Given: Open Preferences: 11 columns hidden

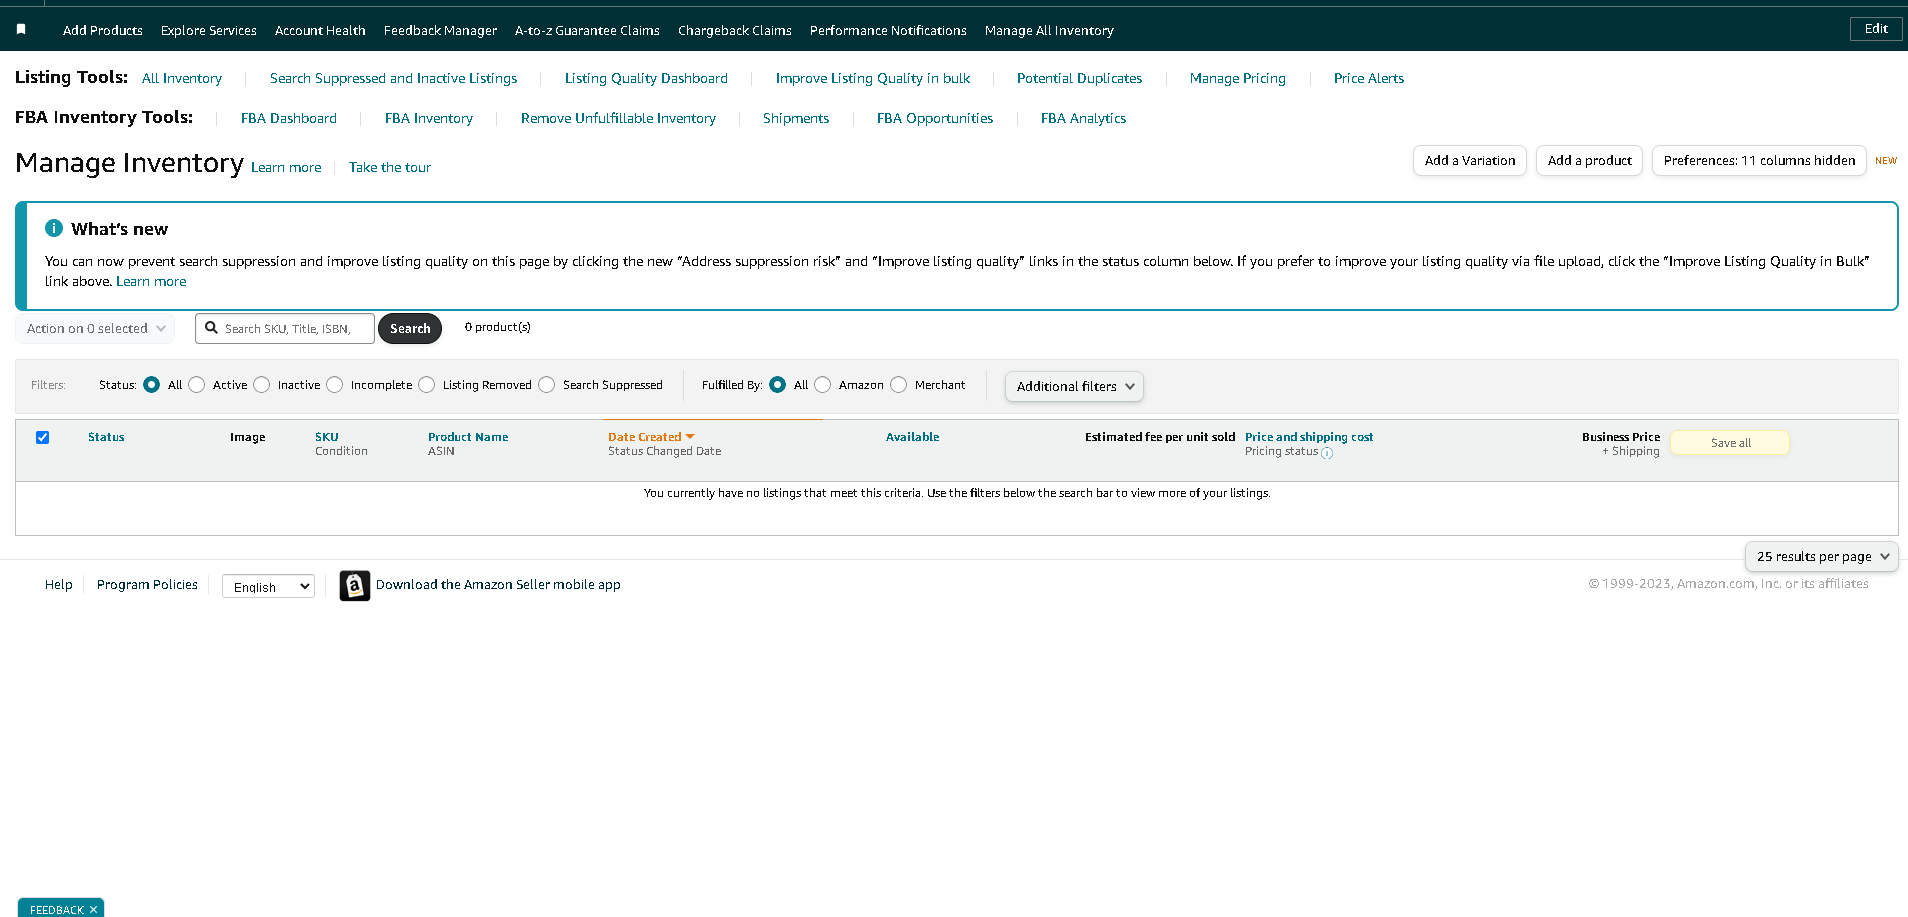Looking at the screenshot, I should (1759, 160).
